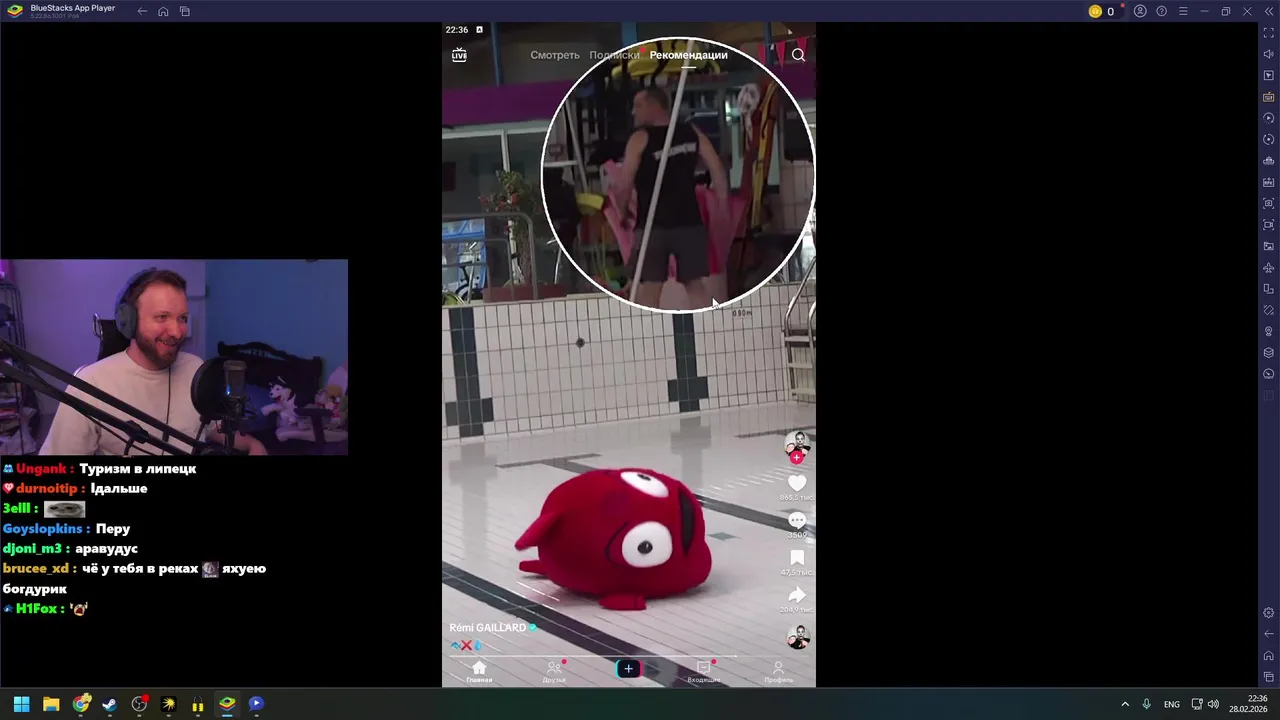Screen dimensions: 1280x720
Task: Open Steam from taskbar
Action: (x=110, y=704)
